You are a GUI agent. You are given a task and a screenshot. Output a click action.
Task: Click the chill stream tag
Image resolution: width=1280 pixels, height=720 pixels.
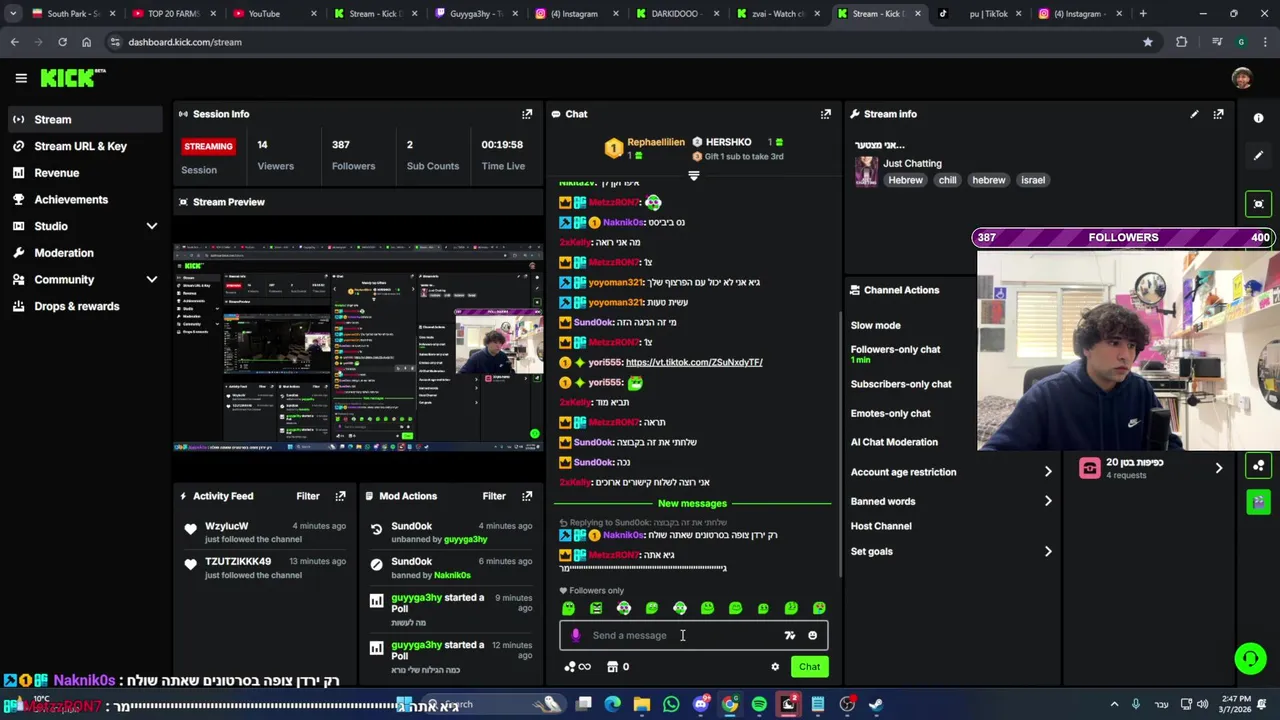coord(947,180)
